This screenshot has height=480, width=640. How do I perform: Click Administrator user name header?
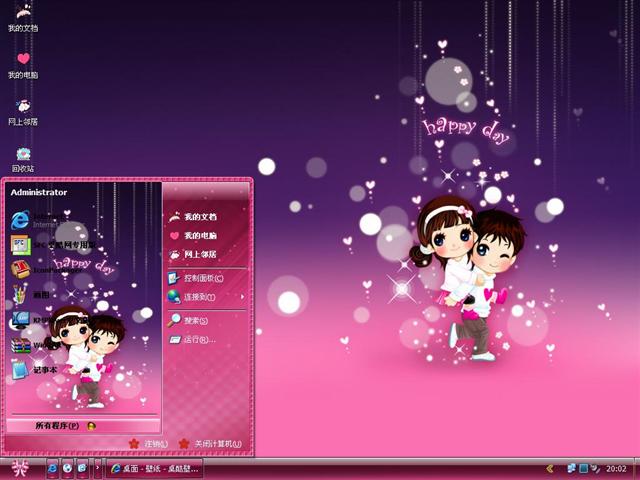[x=39, y=192]
